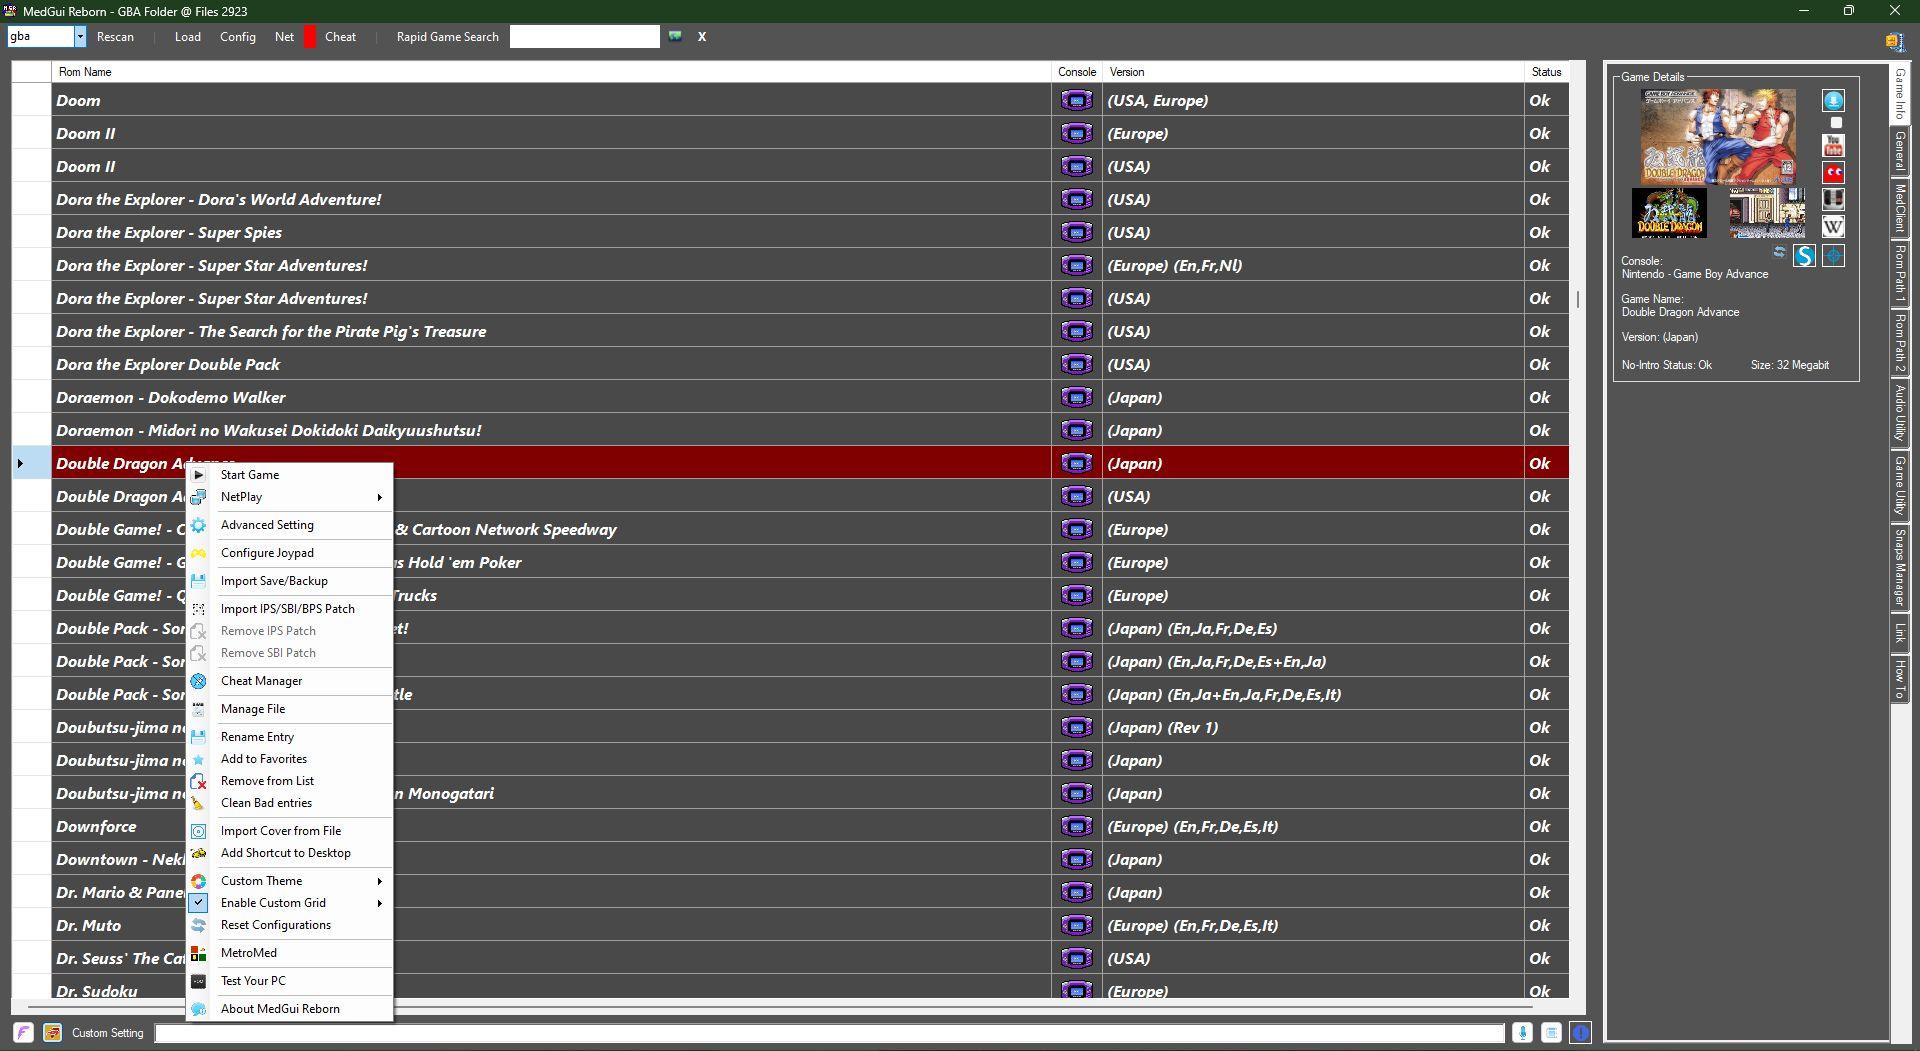This screenshot has height=1051, width=1920.
Task: Click the NES controller icon in Game Details
Action: coord(1833,199)
